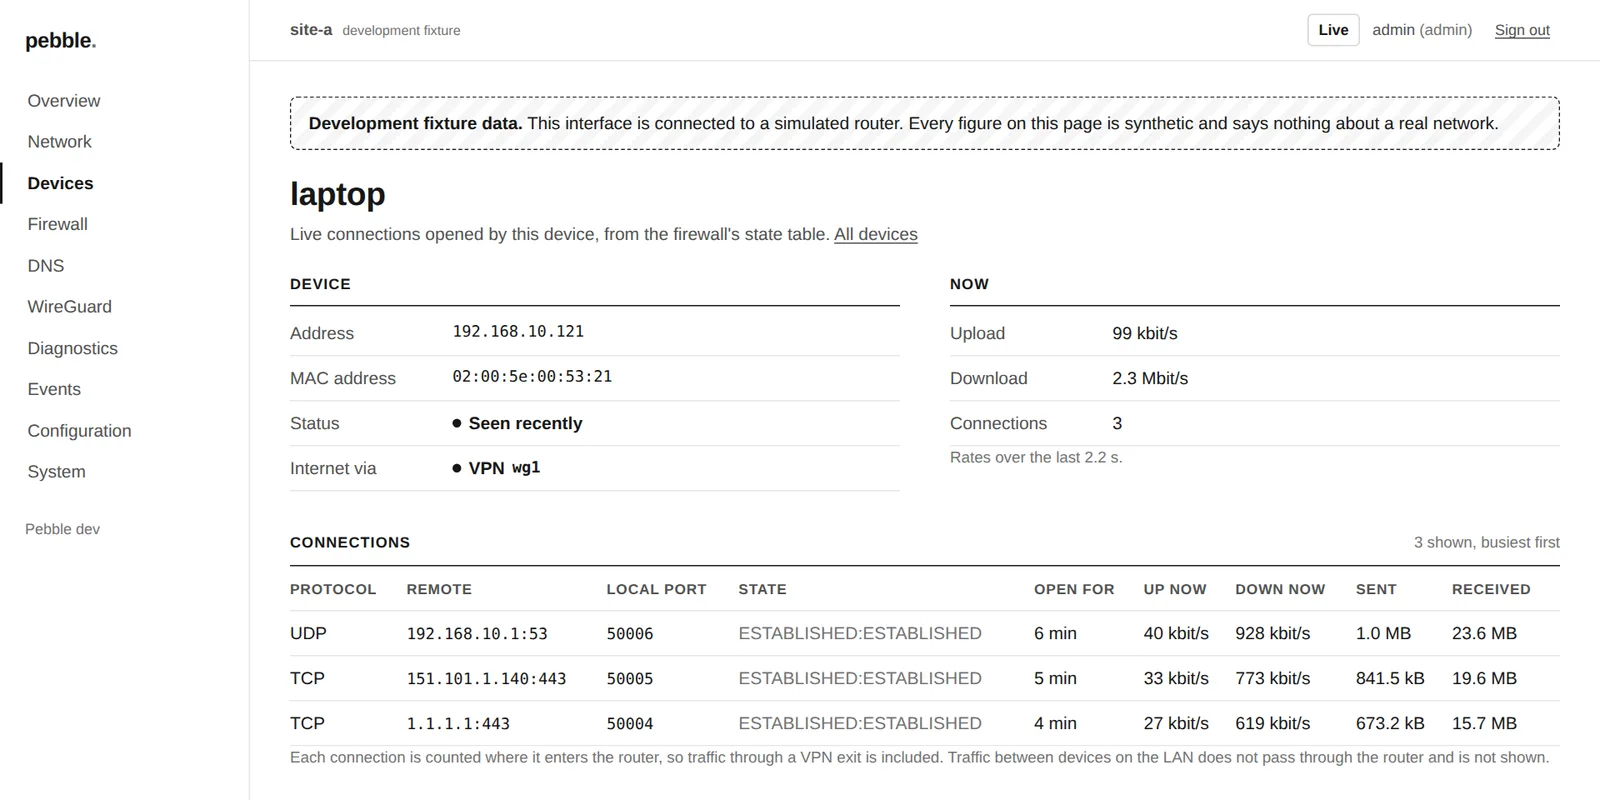Click the Sent column header

pos(1376,589)
